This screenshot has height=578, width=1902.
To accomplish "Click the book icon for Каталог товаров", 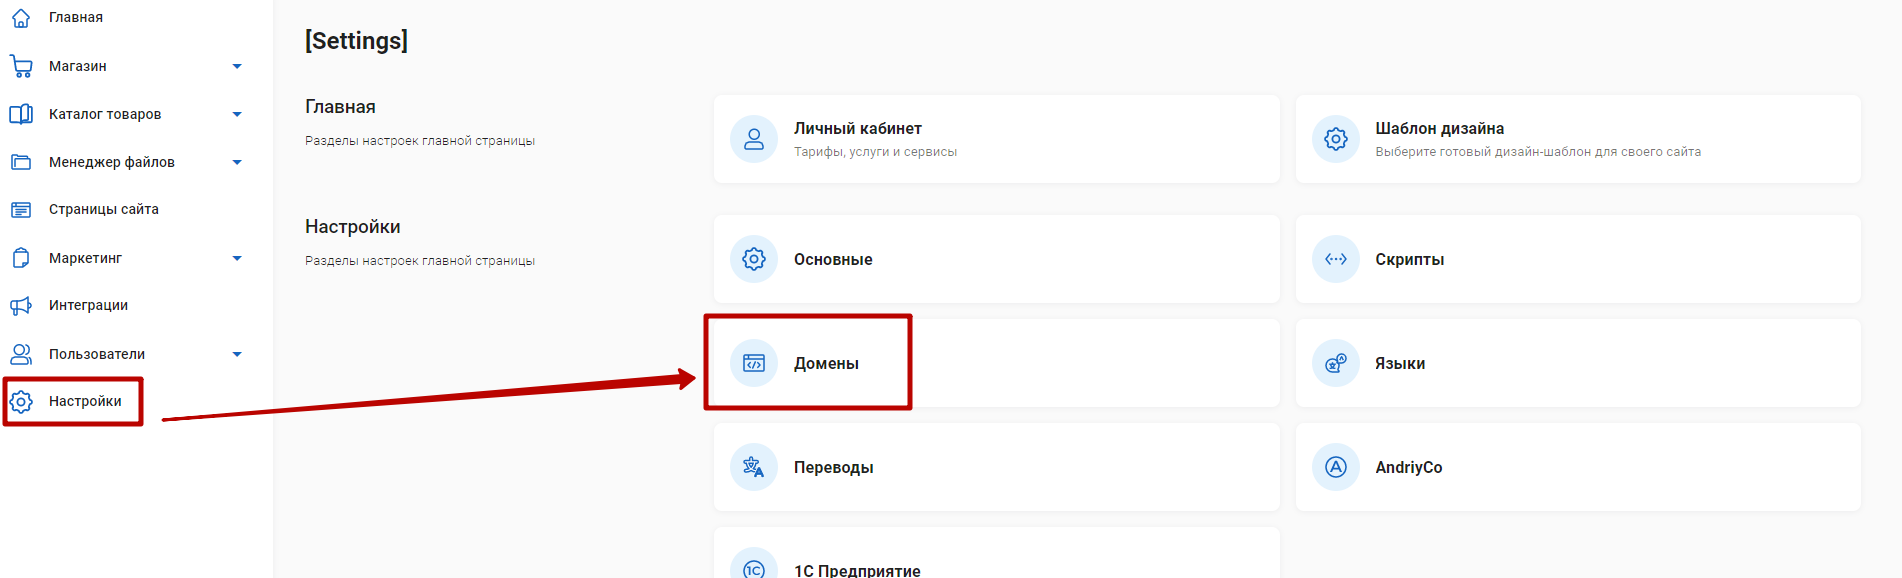I will point(21,114).
